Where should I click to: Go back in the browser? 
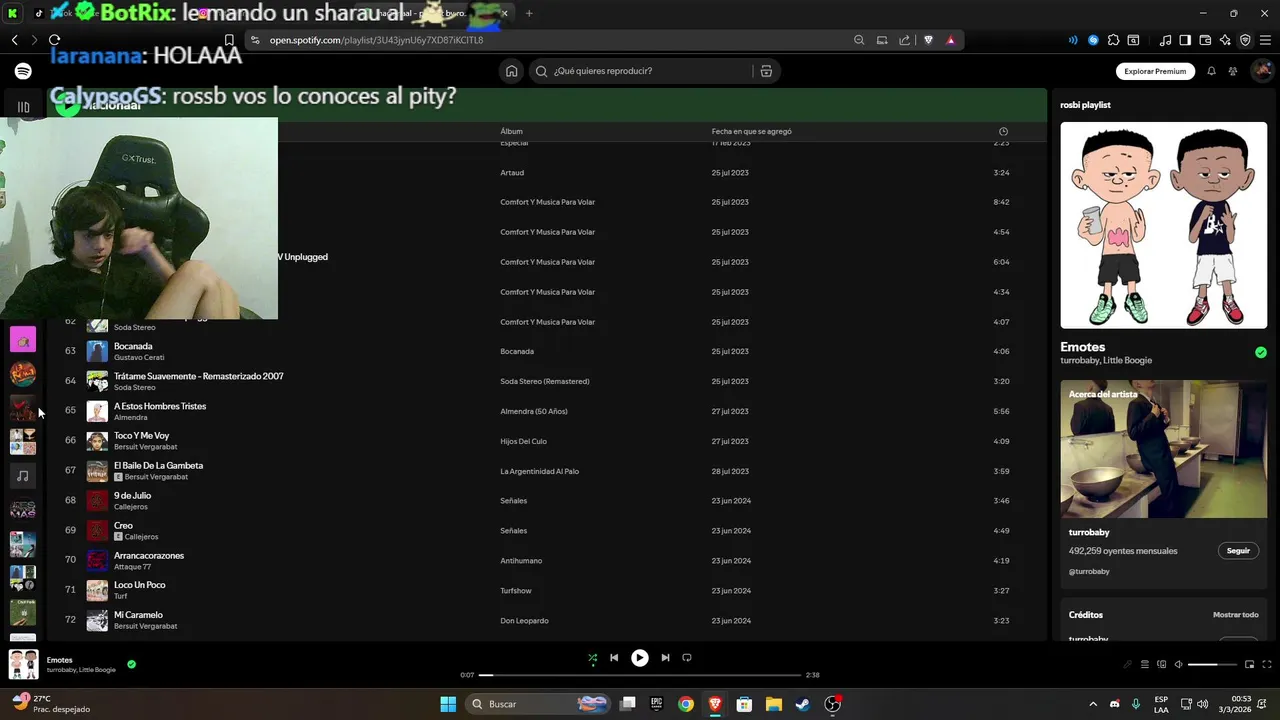tap(14, 40)
